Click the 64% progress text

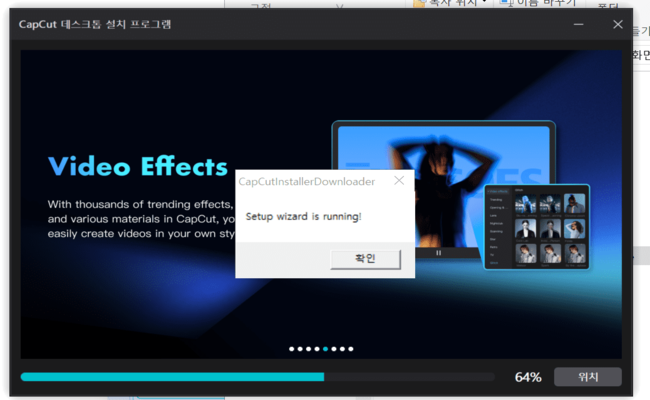click(x=528, y=377)
